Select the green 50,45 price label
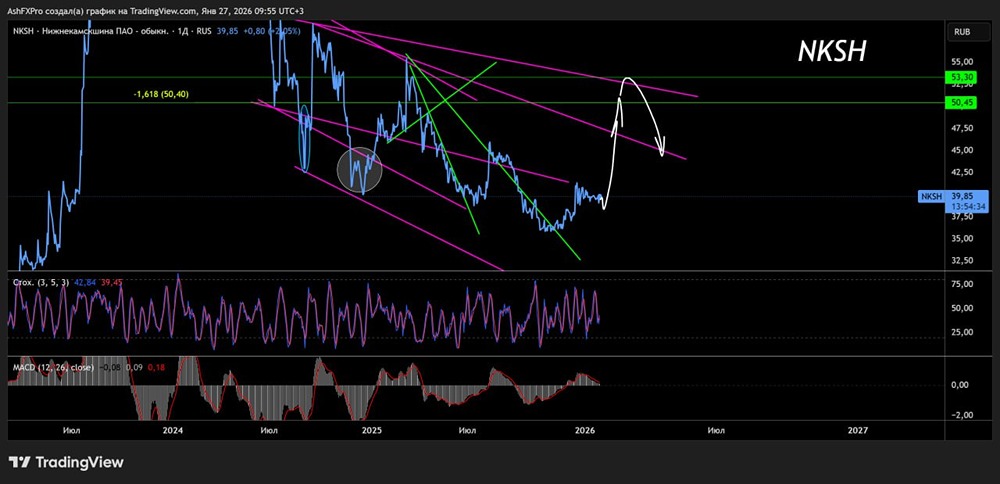The image size is (1000, 484). click(962, 103)
